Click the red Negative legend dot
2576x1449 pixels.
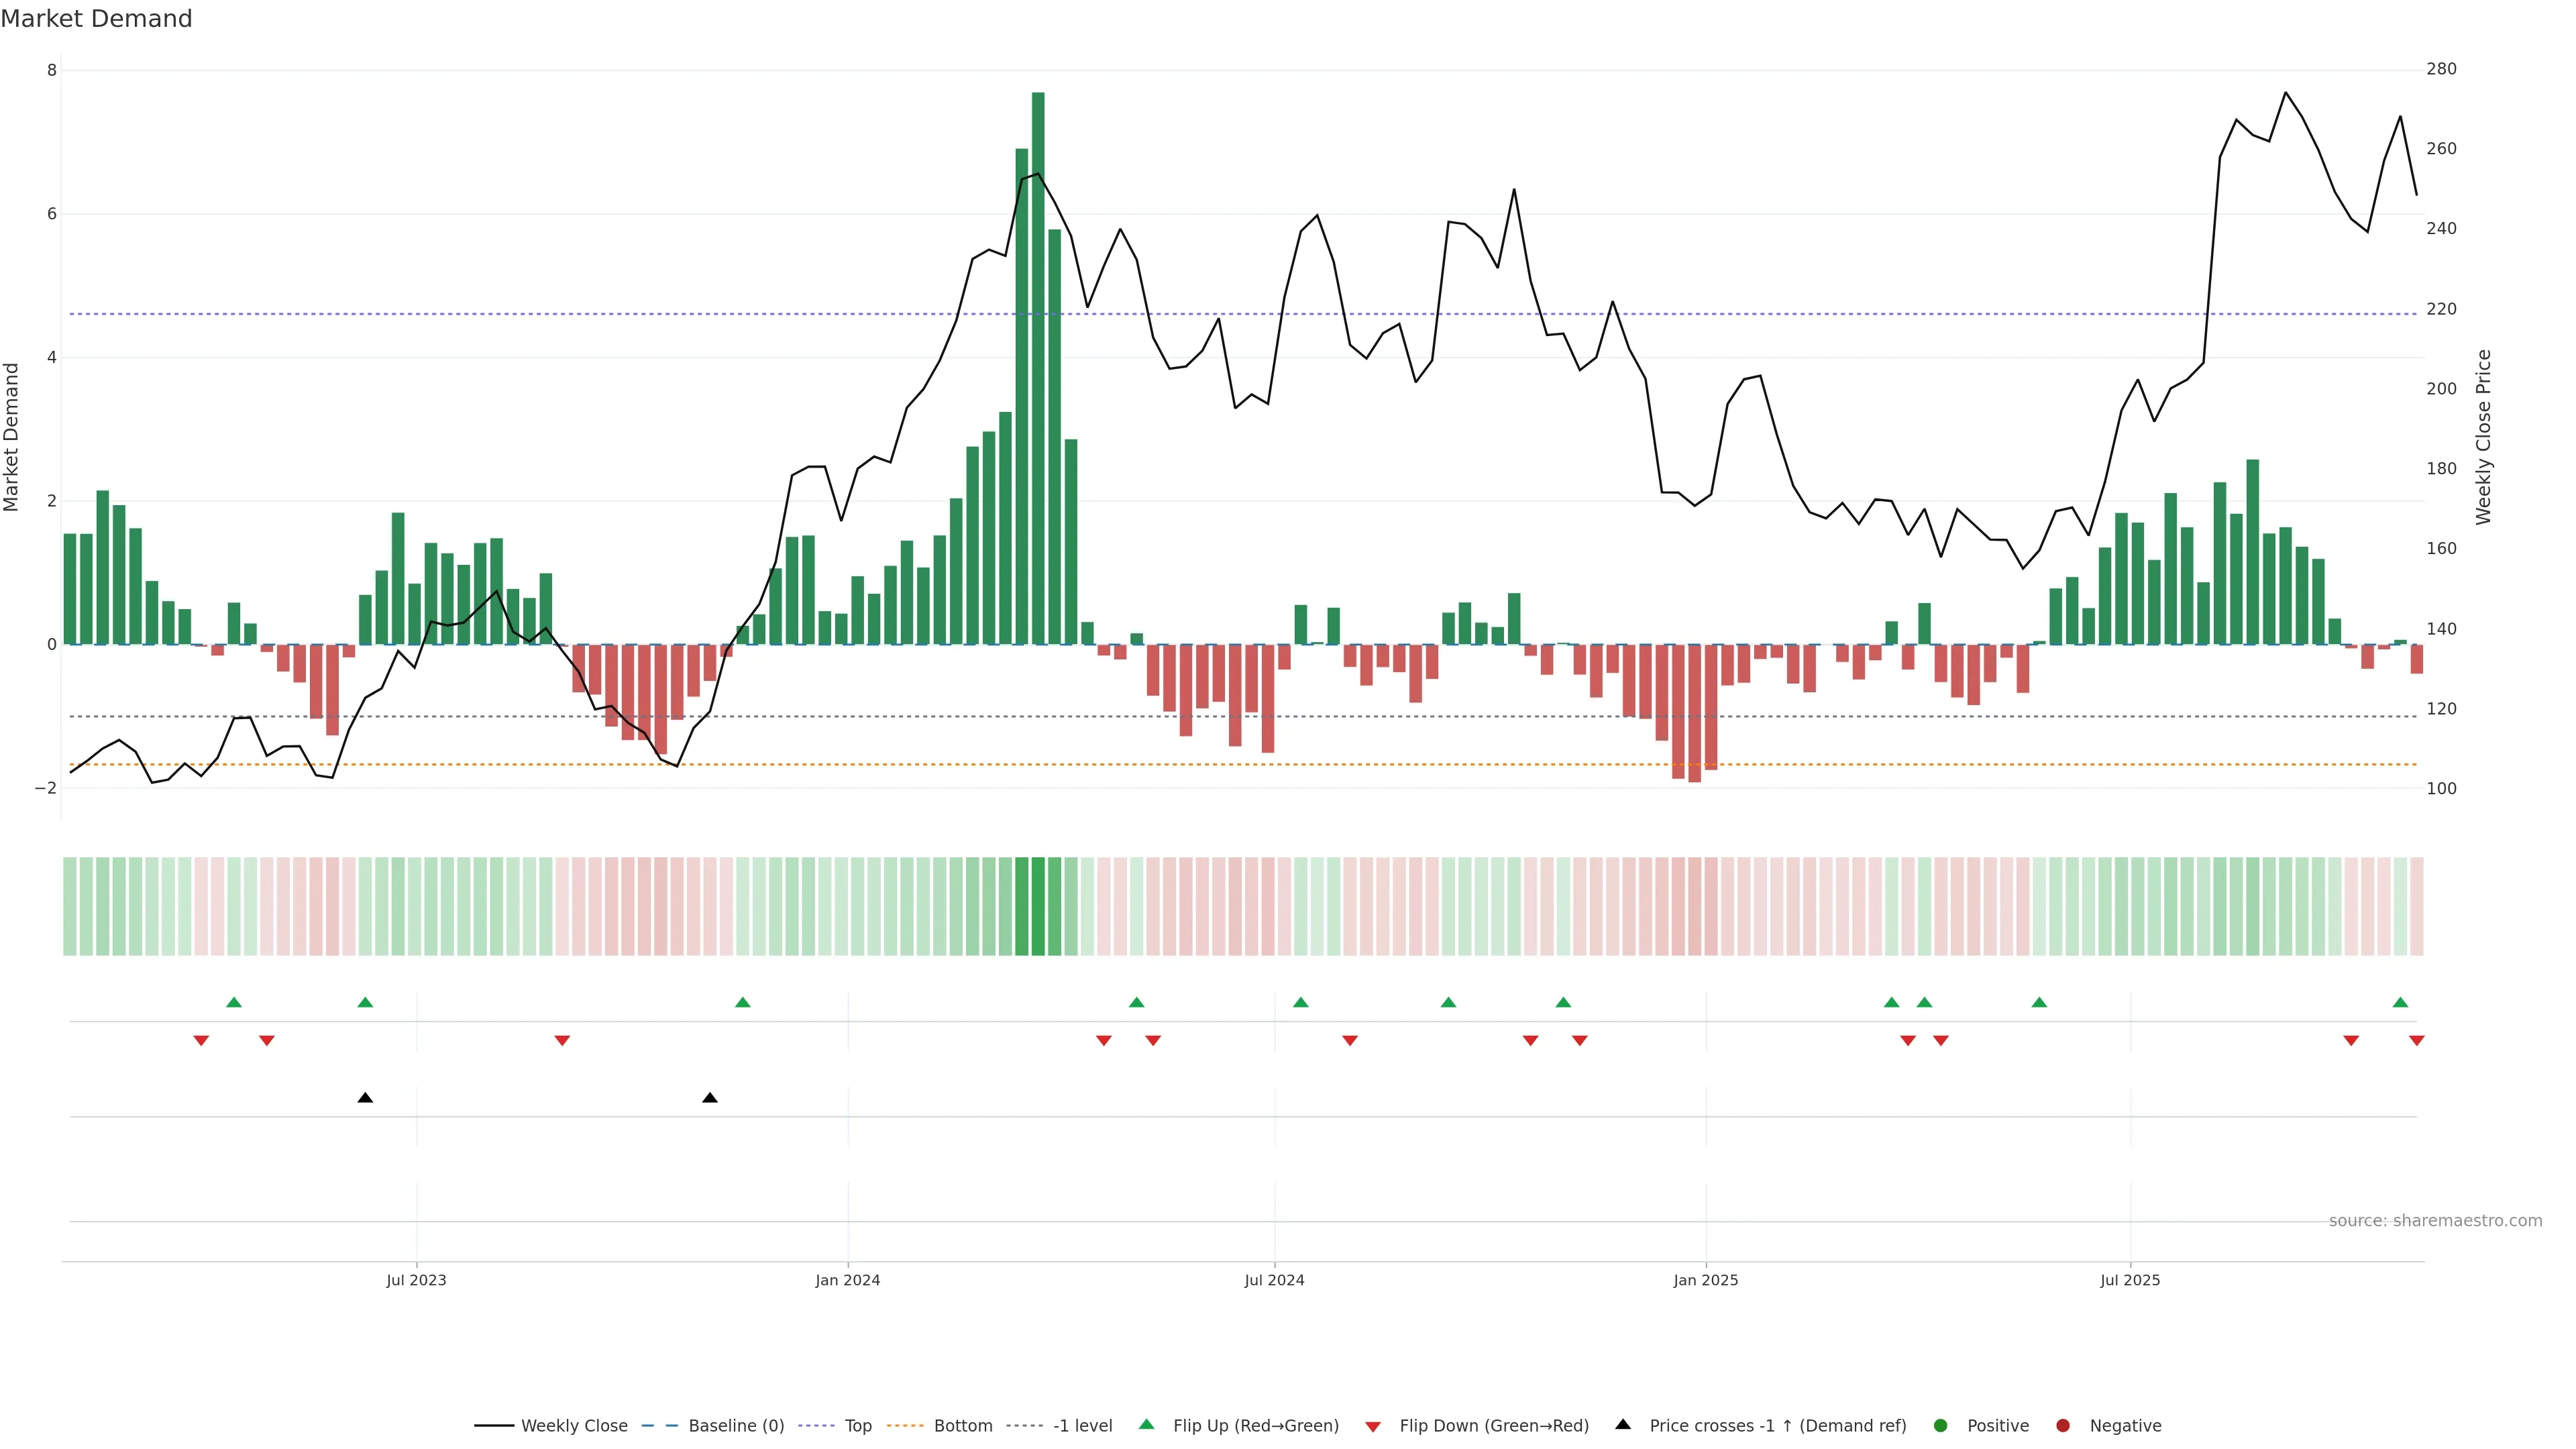tap(2063, 1426)
